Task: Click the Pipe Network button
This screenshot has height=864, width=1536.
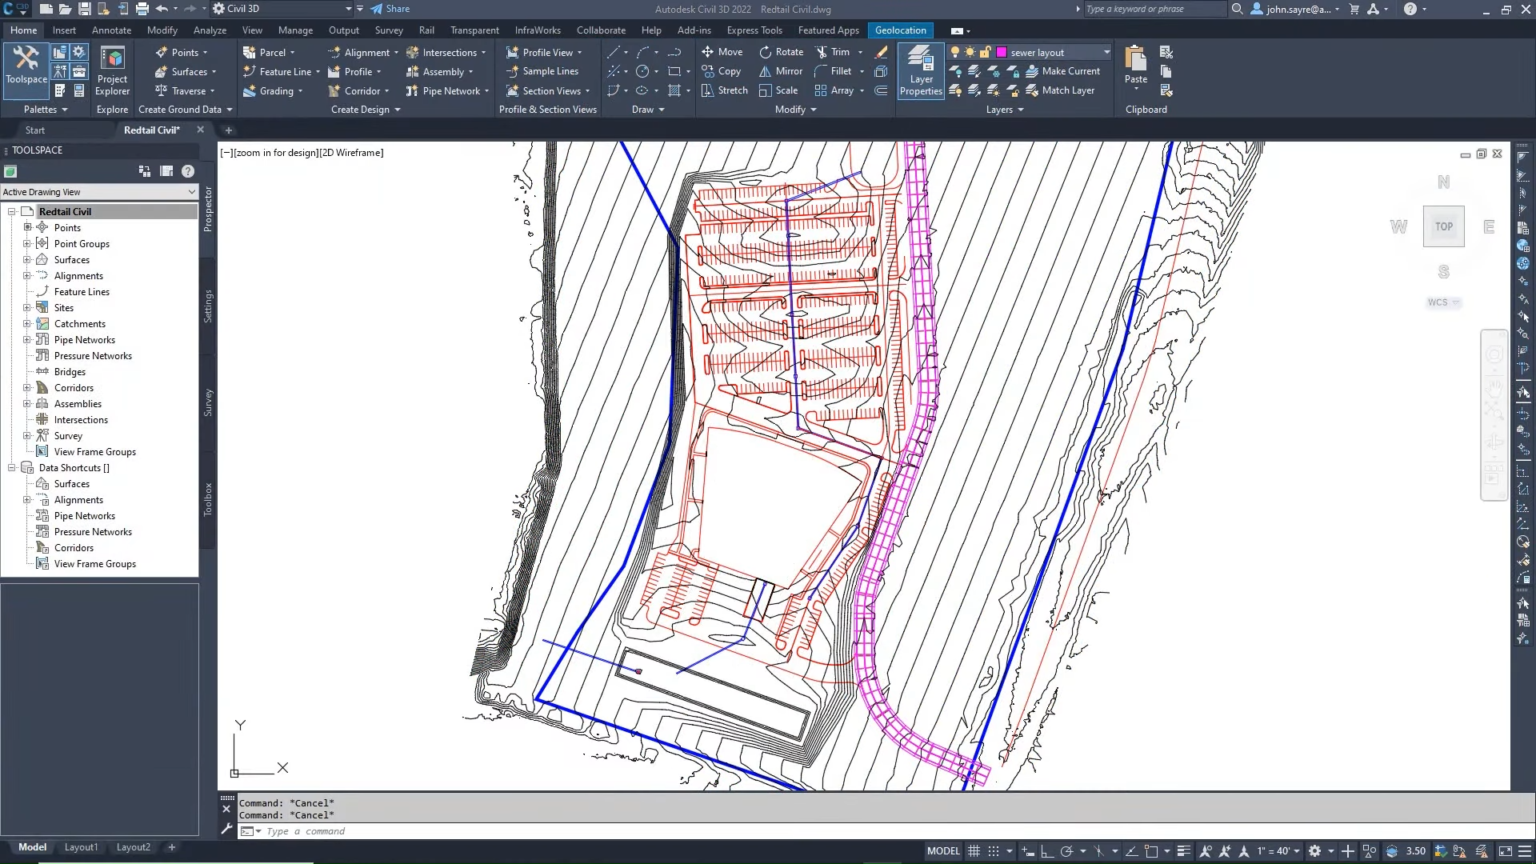Action: (x=446, y=90)
